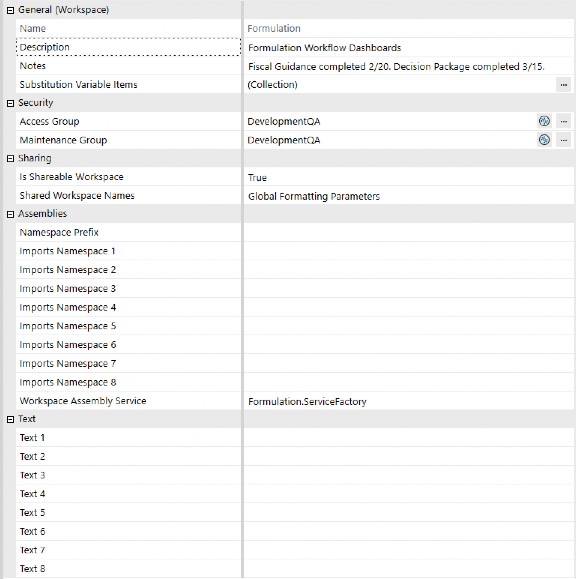Image resolution: width=576 pixels, height=579 pixels.
Task: Edit the Description value field
Action: pos(409,47)
